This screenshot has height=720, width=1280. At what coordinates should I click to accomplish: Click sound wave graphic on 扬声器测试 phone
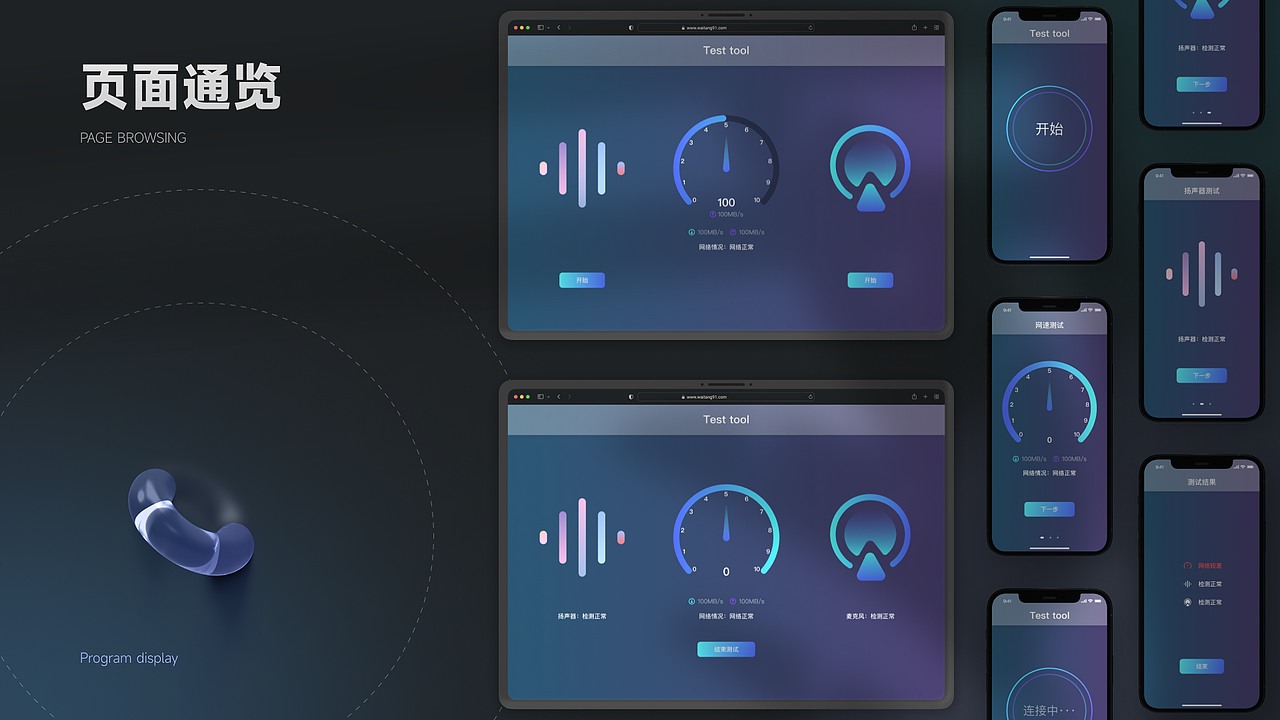1201,274
